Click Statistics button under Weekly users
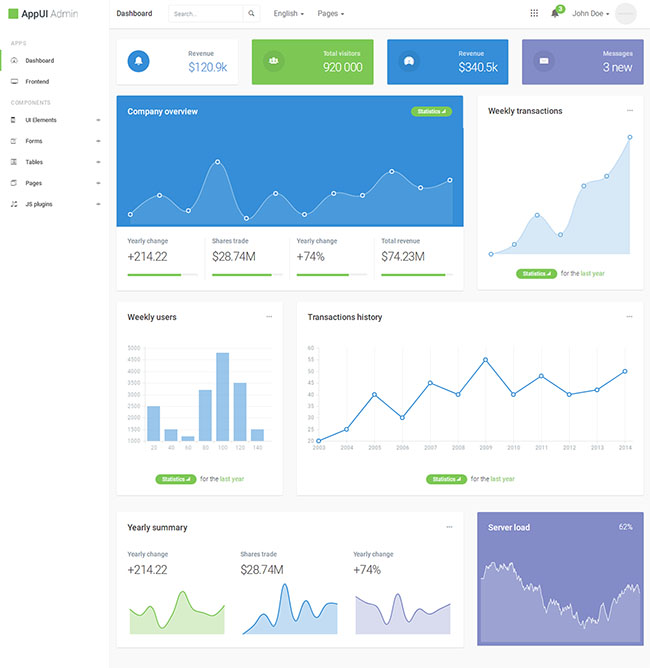Screen dimensions: 650x668 (175, 479)
